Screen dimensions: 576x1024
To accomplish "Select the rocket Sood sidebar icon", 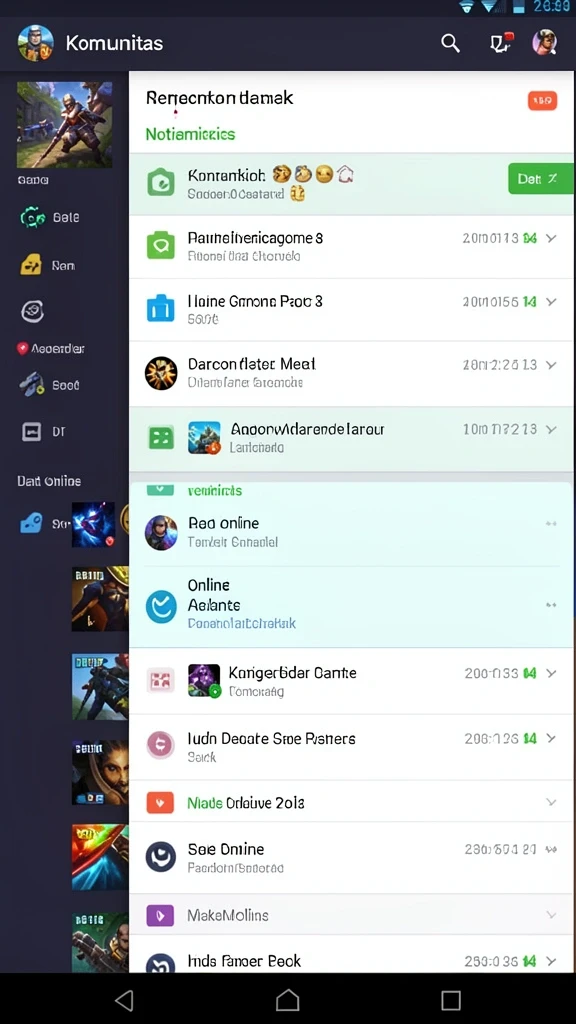I will coord(31,385).
